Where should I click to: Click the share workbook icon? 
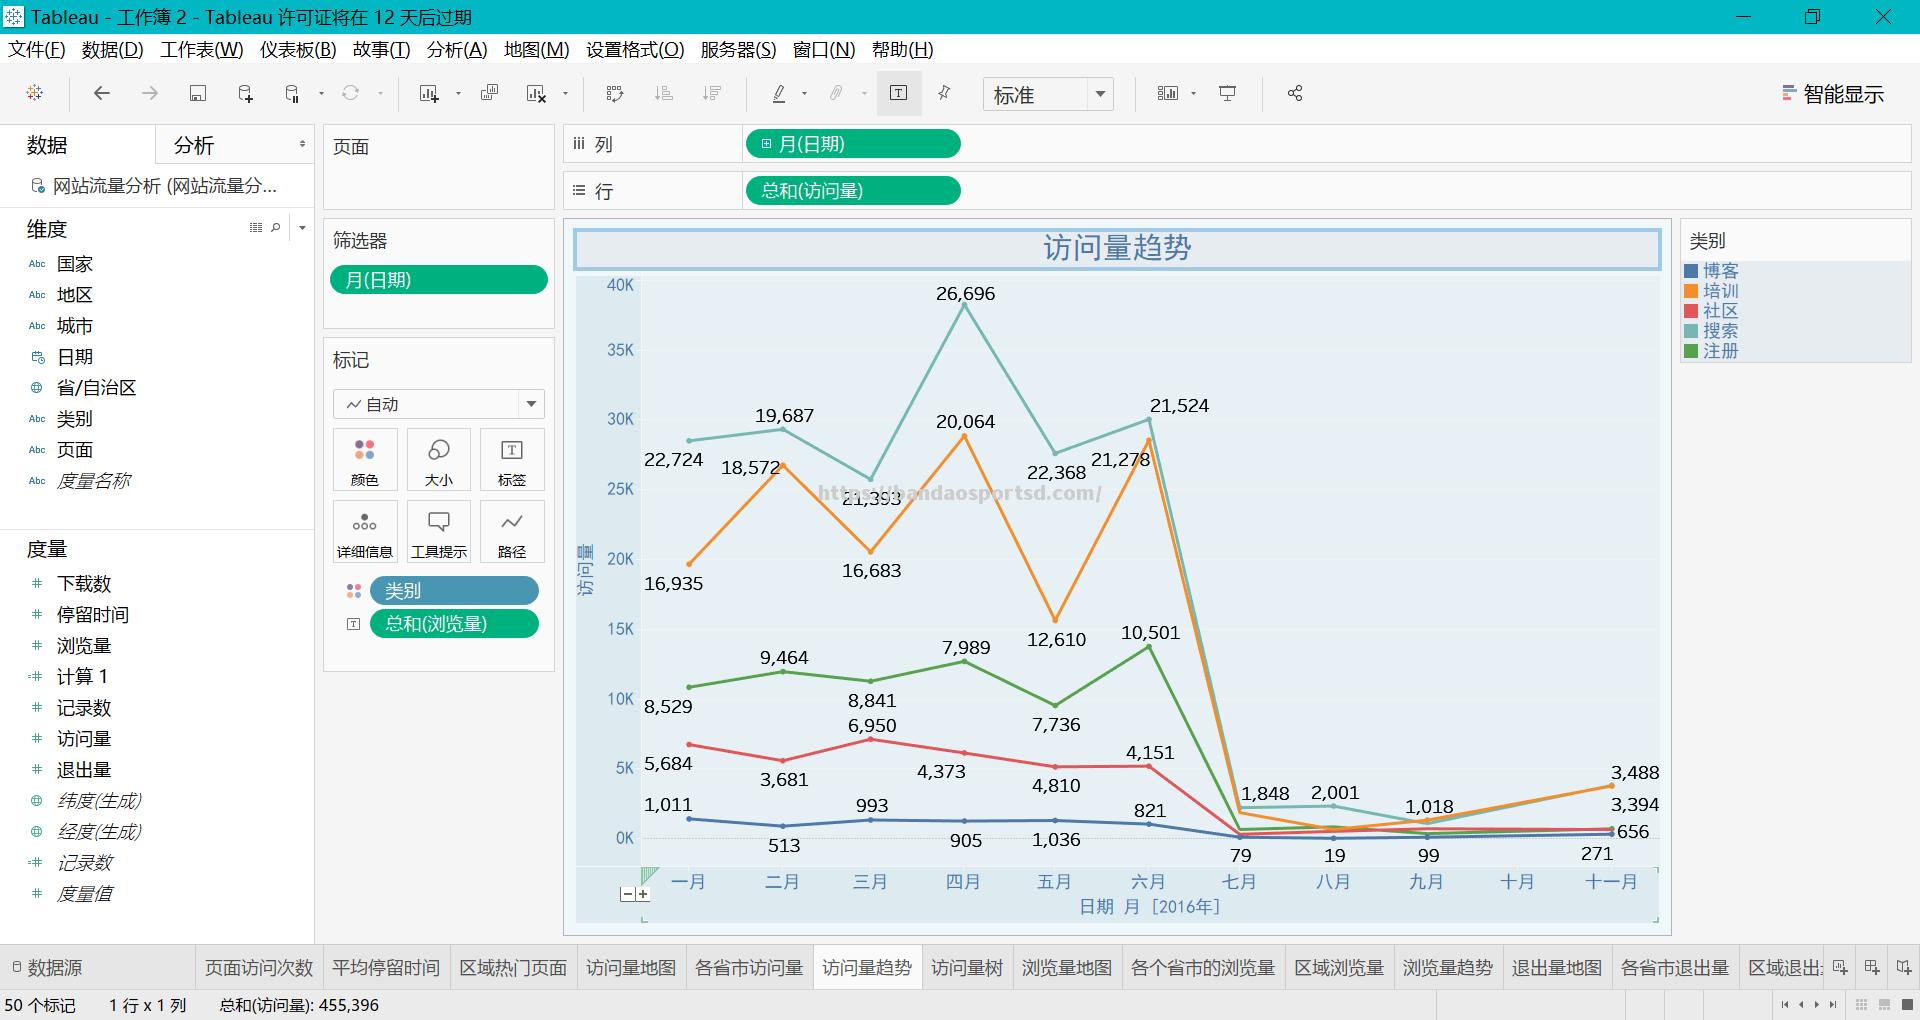coord(1295,93)
